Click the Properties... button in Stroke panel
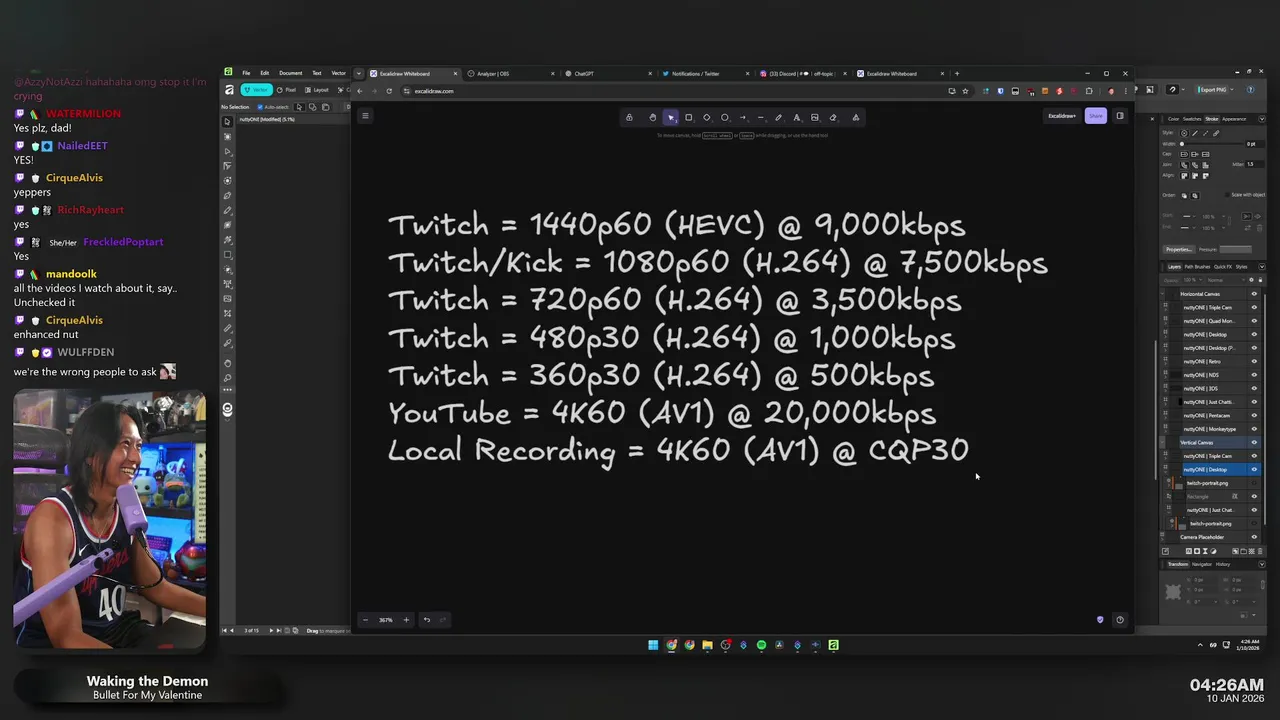Screen dimensions: 1280x720 1179,249
